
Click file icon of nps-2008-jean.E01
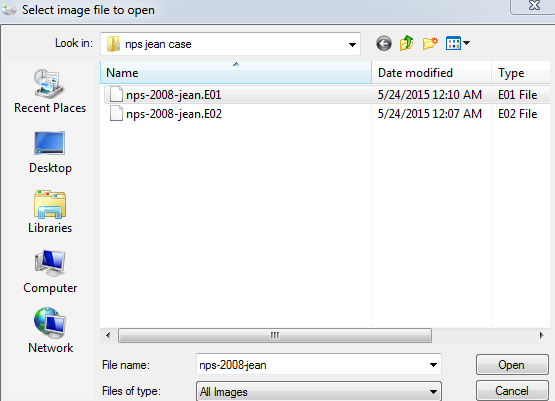tap(116, 94)
